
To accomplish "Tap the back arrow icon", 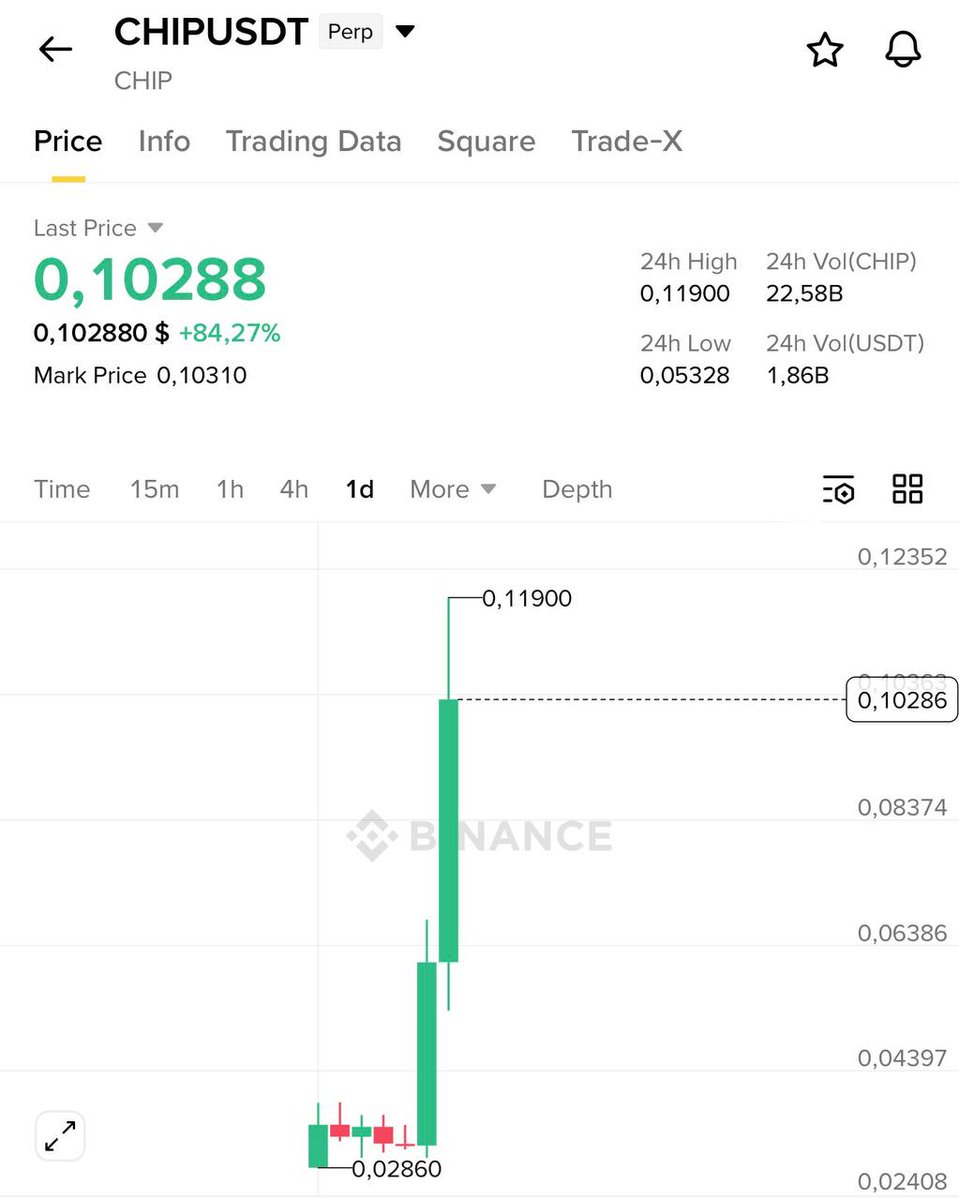I will tap(56, 50).
